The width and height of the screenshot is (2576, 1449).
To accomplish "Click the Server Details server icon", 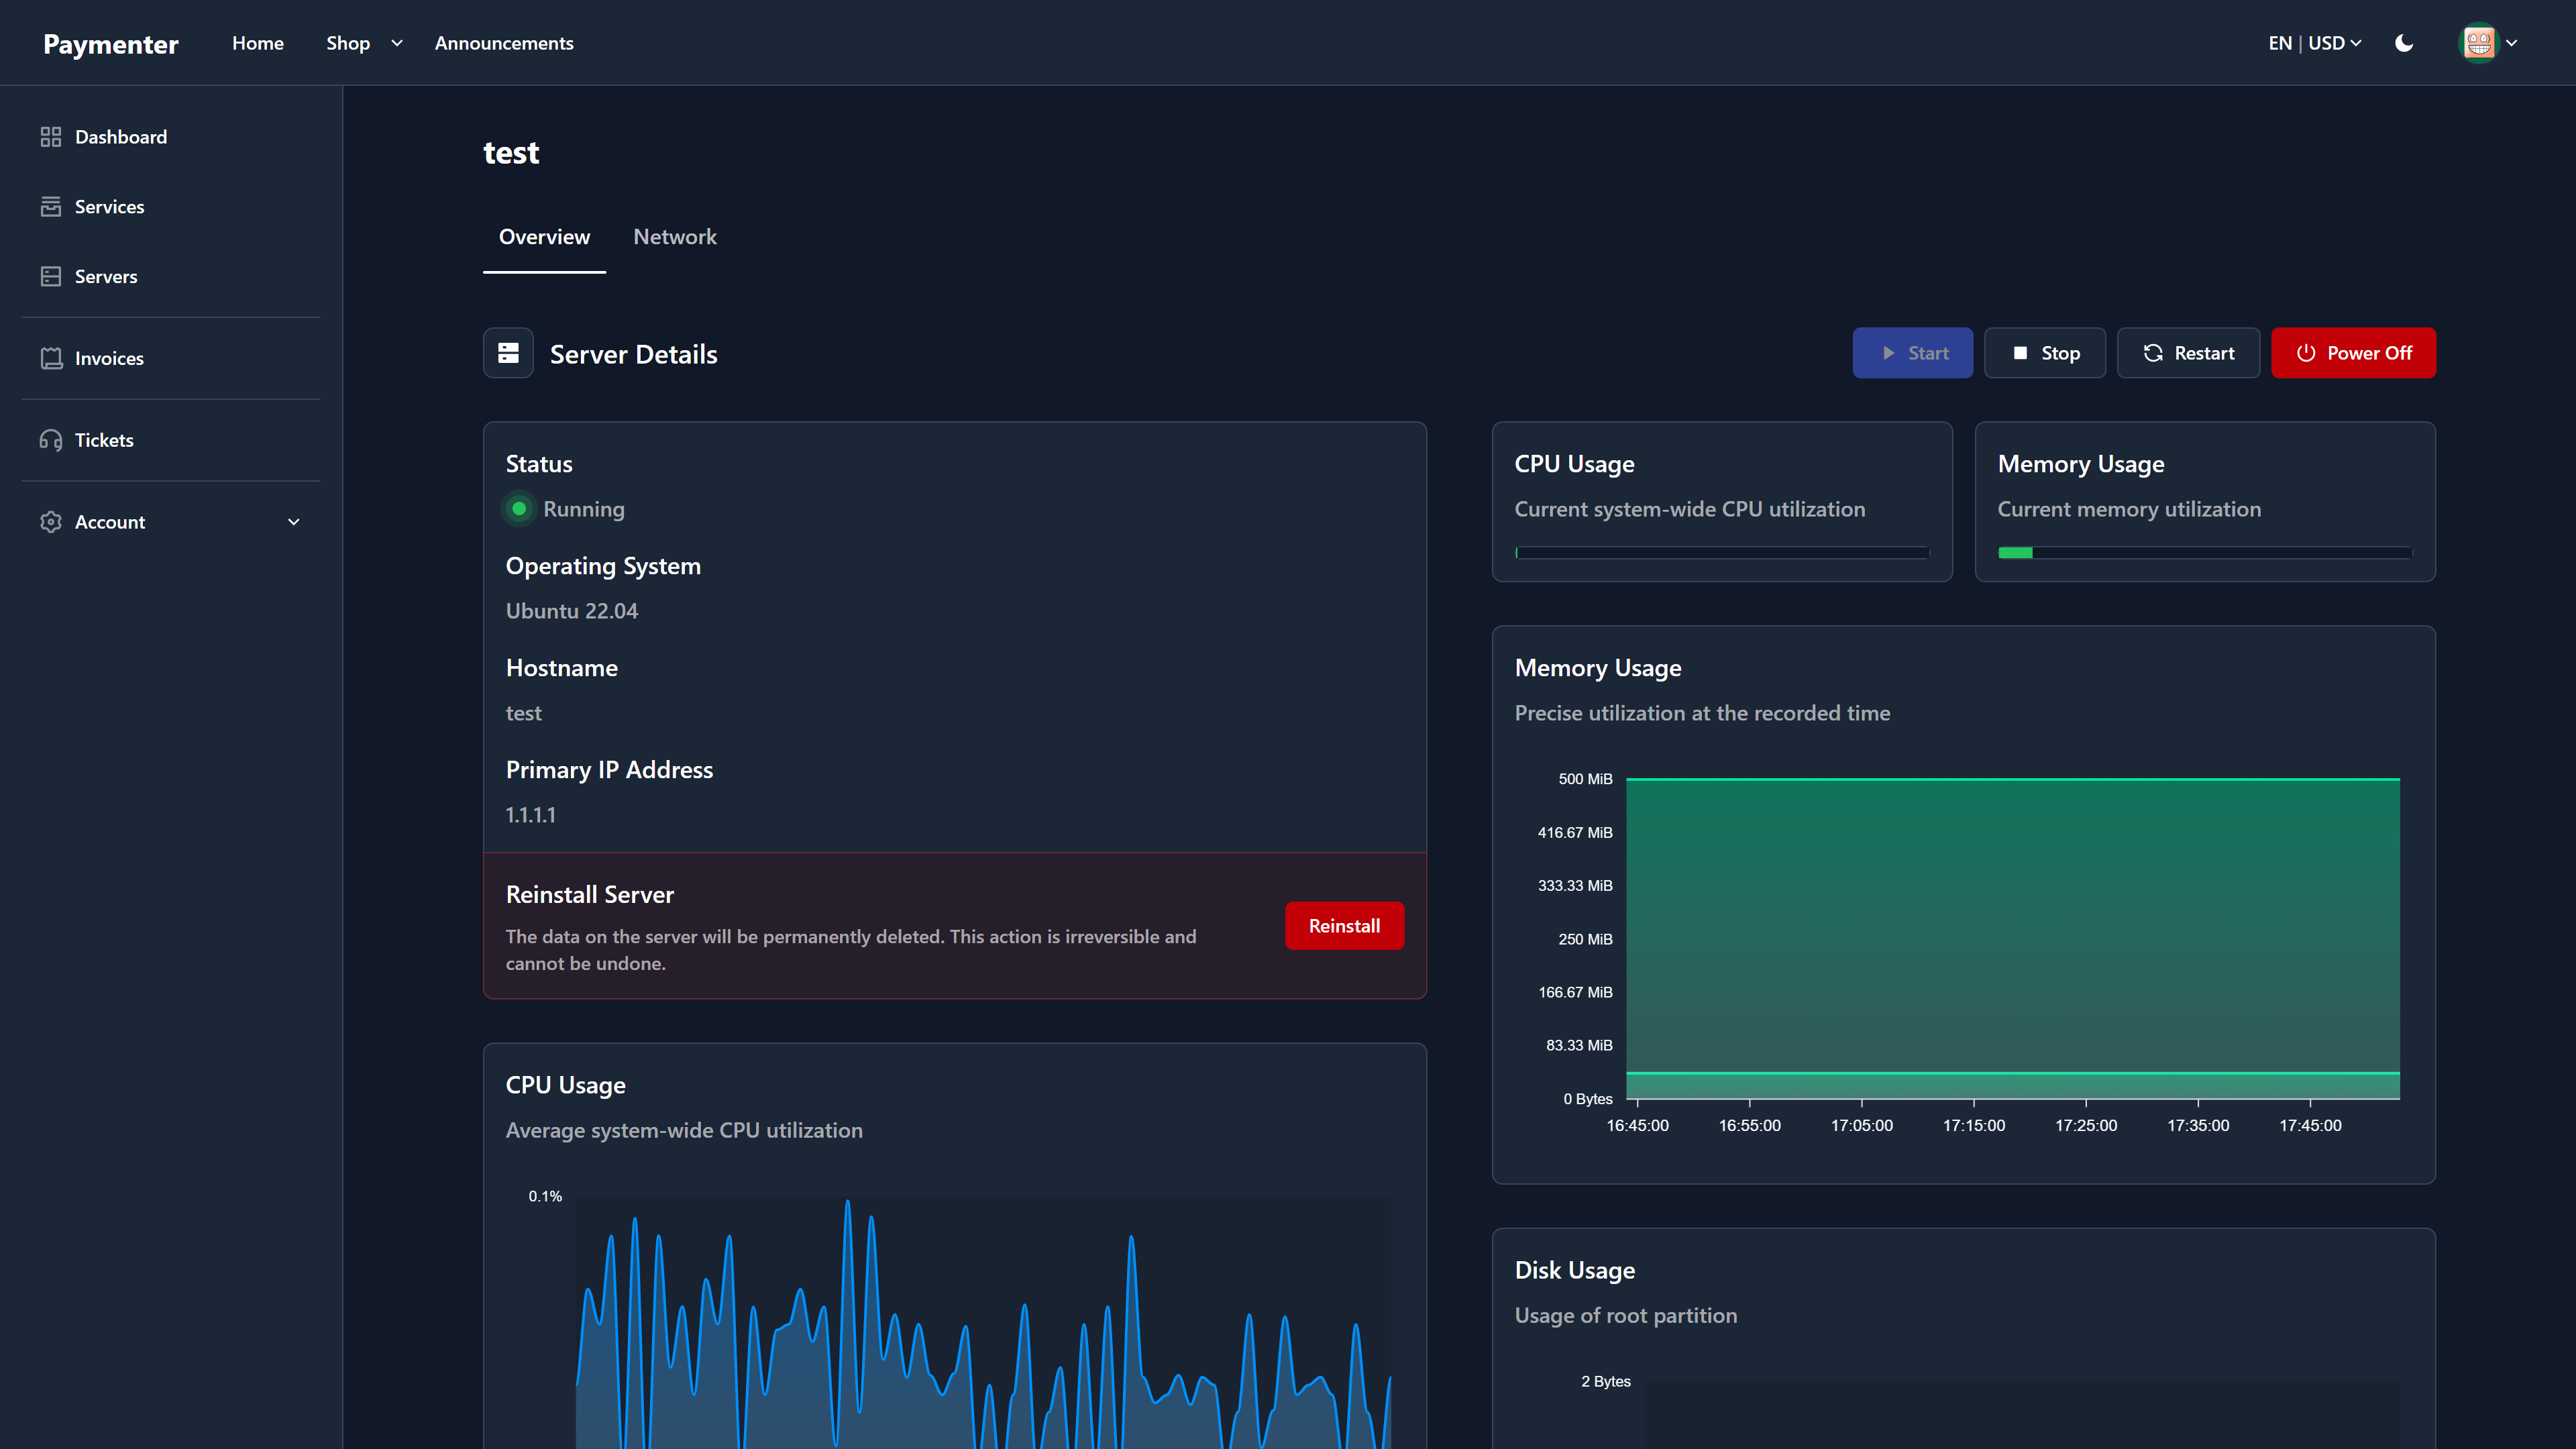I will coord(508,353).
